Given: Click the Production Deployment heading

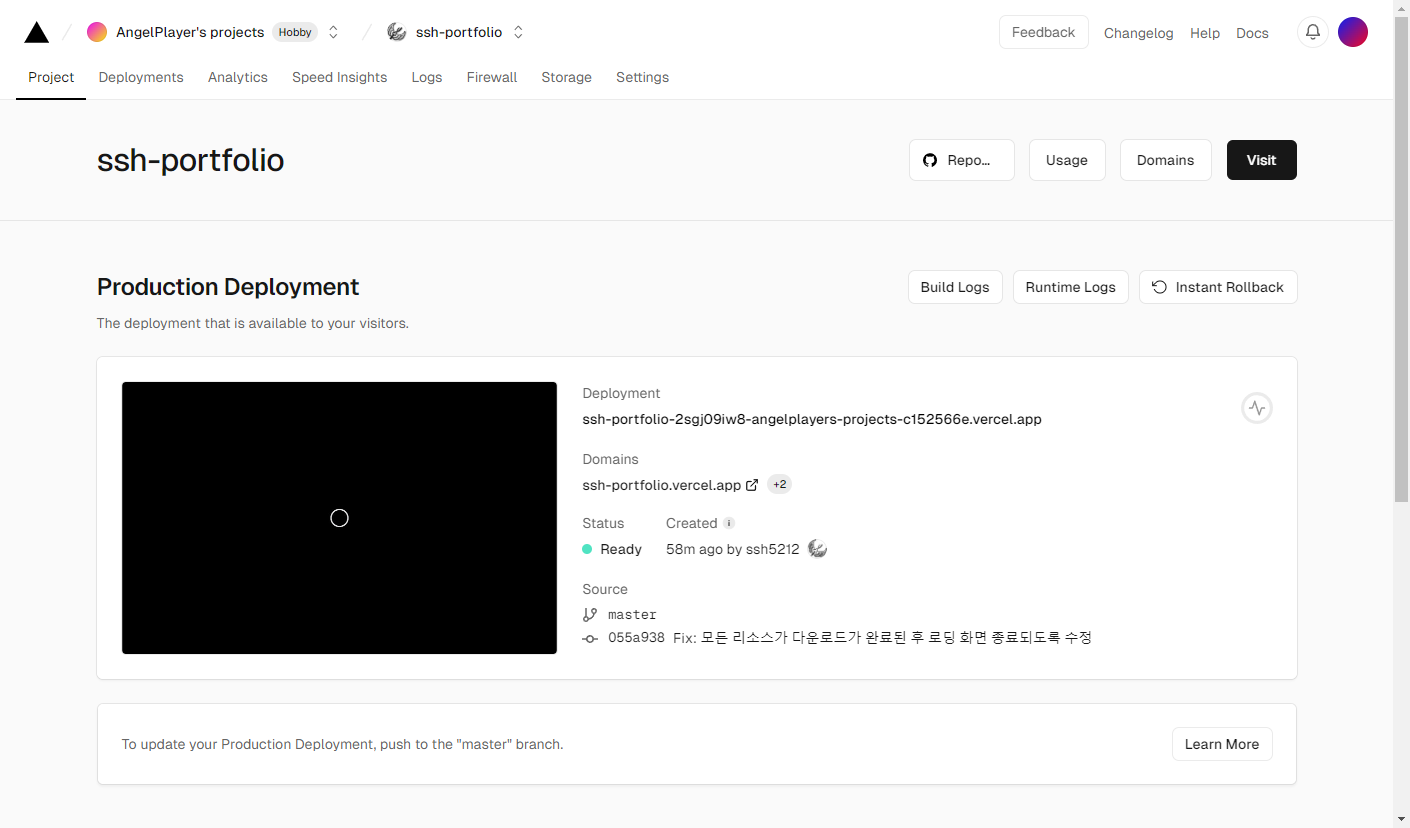Looking at the screenshot, I should [228, 287].
